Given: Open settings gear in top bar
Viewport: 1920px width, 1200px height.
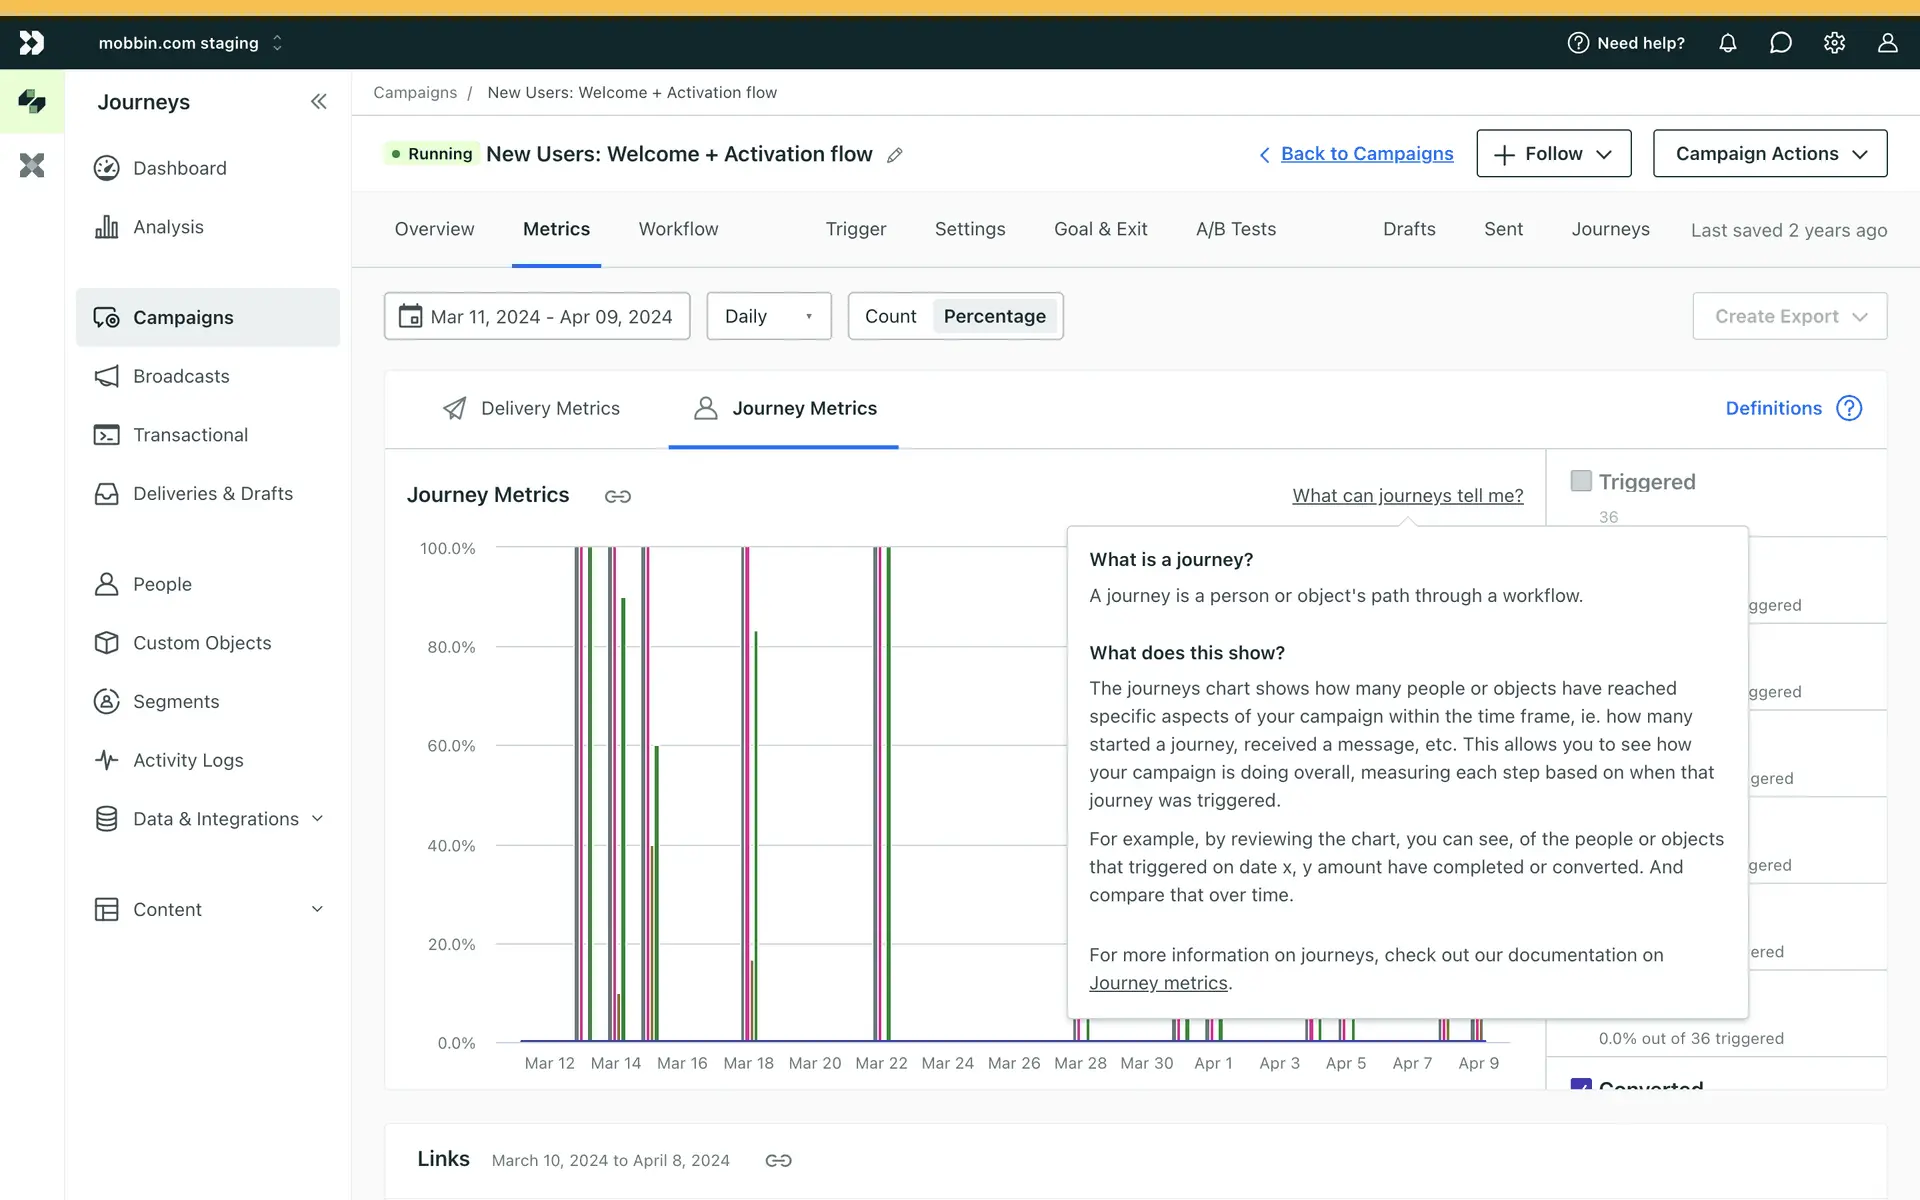Looking at the screenshot, I should (x=1834, y=43).
